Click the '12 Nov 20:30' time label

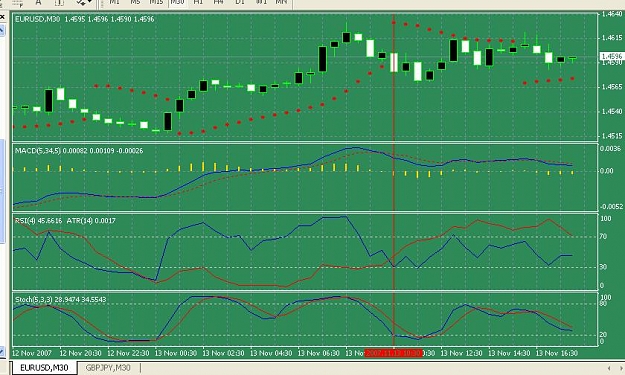[80, 353]
